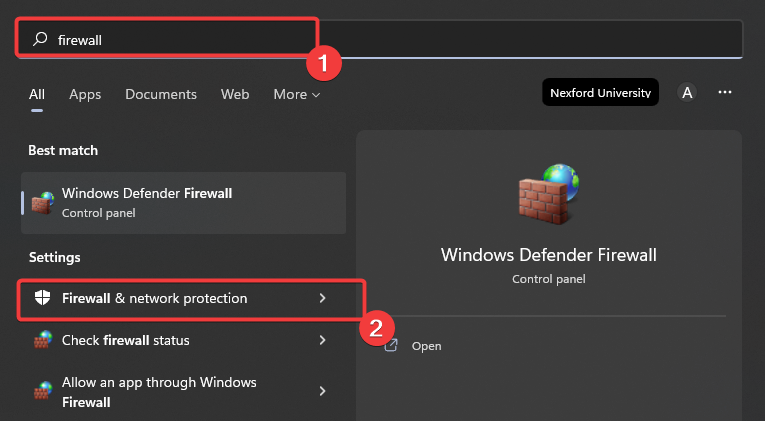This screenshot has width=765, height=421.
Task: Click the shield icon beside Firewall & network protection
Action: [x=42, y=298]
